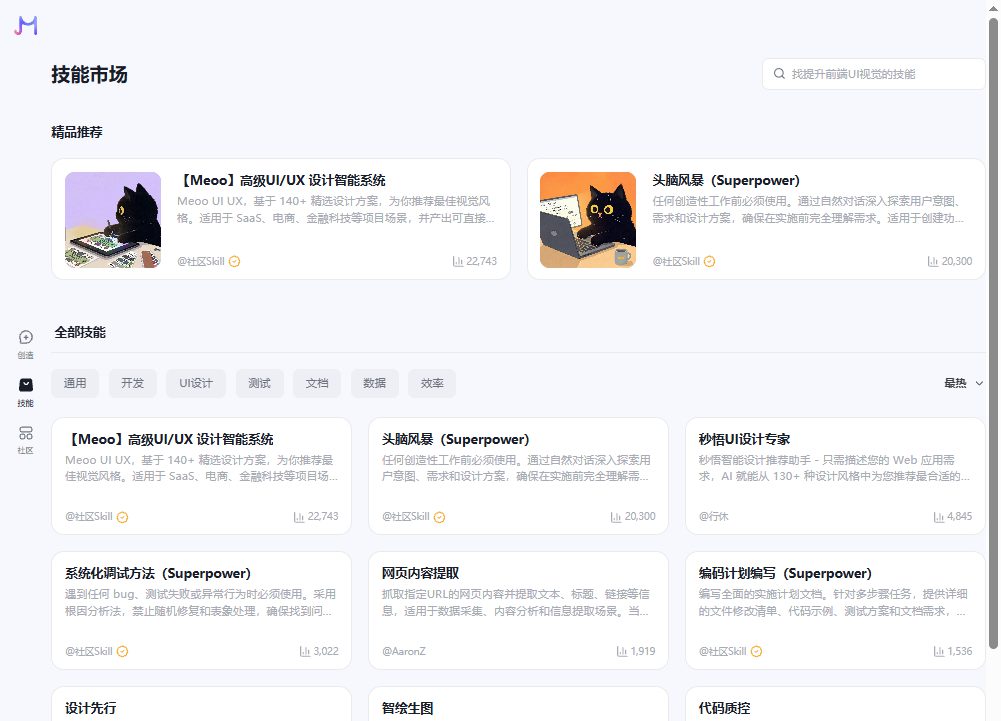Click author @AaronZ
The image size is (1001, 721).
(x=404, y=651)
